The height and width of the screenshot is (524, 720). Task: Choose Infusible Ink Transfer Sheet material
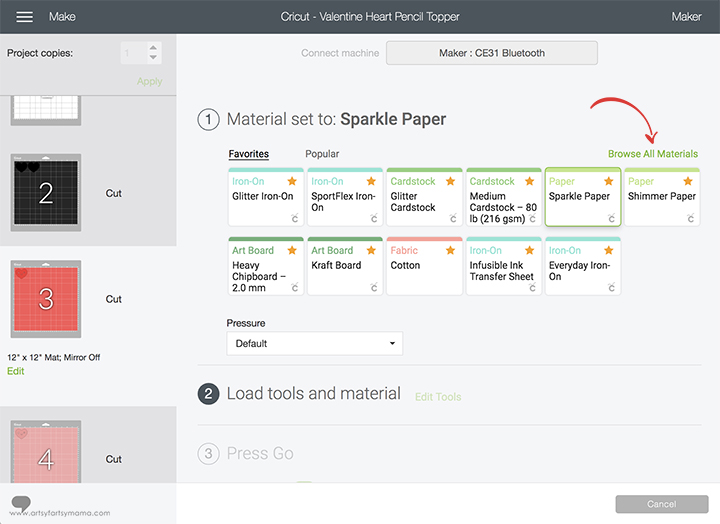tap(504, 266)
